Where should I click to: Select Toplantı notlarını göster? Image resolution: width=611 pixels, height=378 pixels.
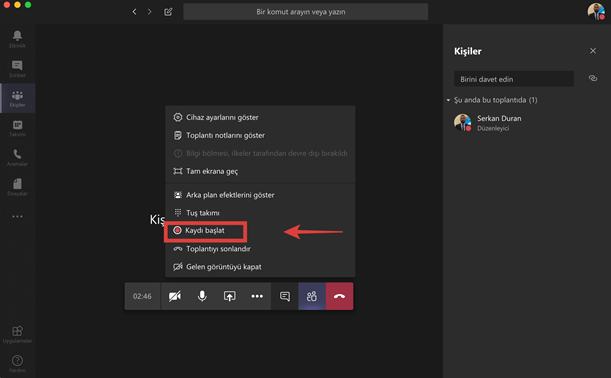(x=260, y=135)
